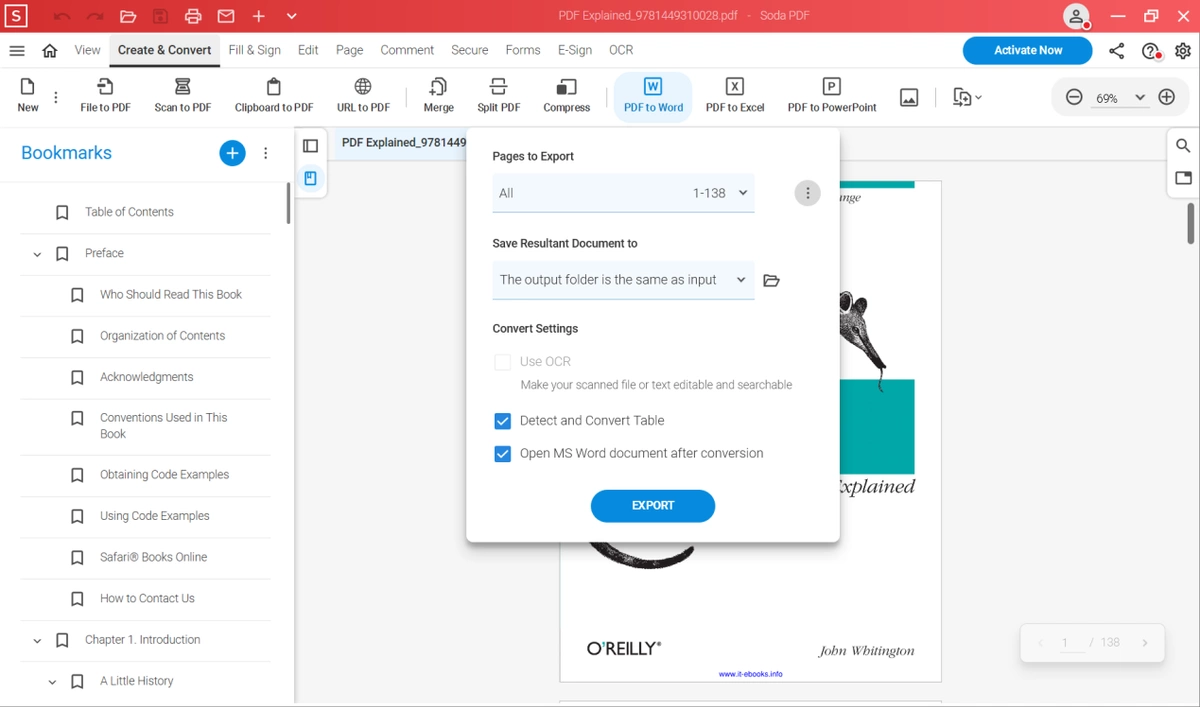Add a new bookmark with plus button

coord(232,153)
